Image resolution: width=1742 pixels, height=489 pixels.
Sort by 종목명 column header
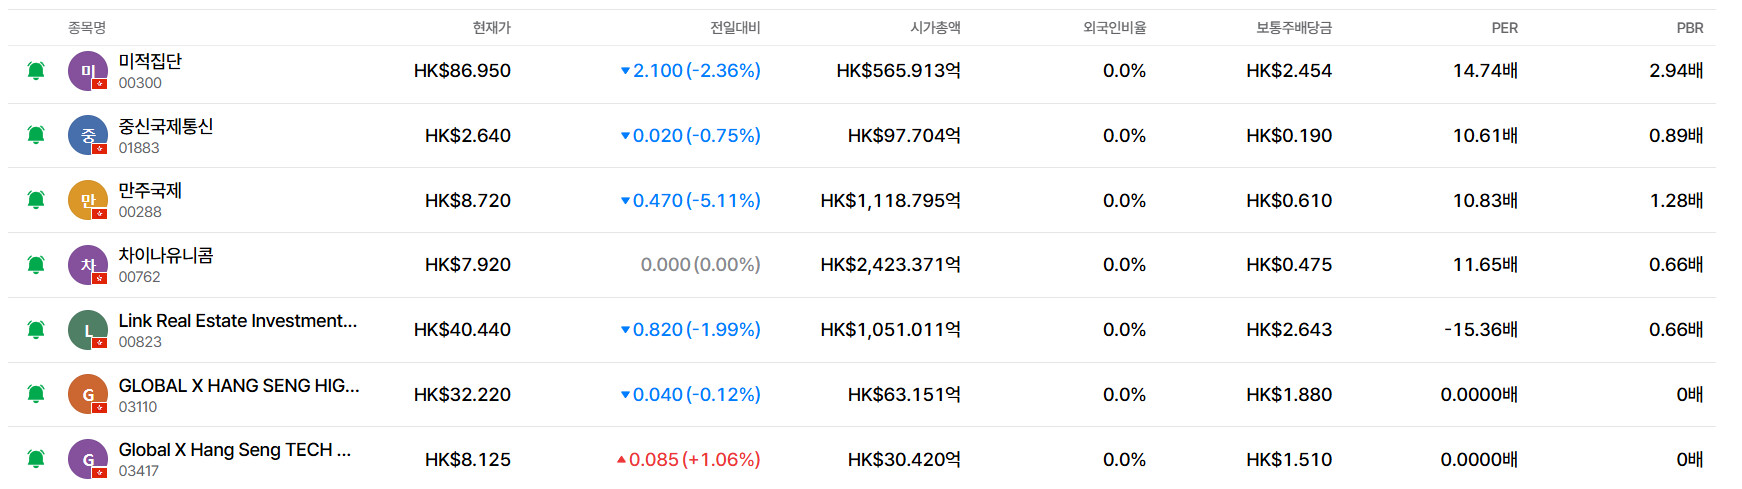[87, 28]
